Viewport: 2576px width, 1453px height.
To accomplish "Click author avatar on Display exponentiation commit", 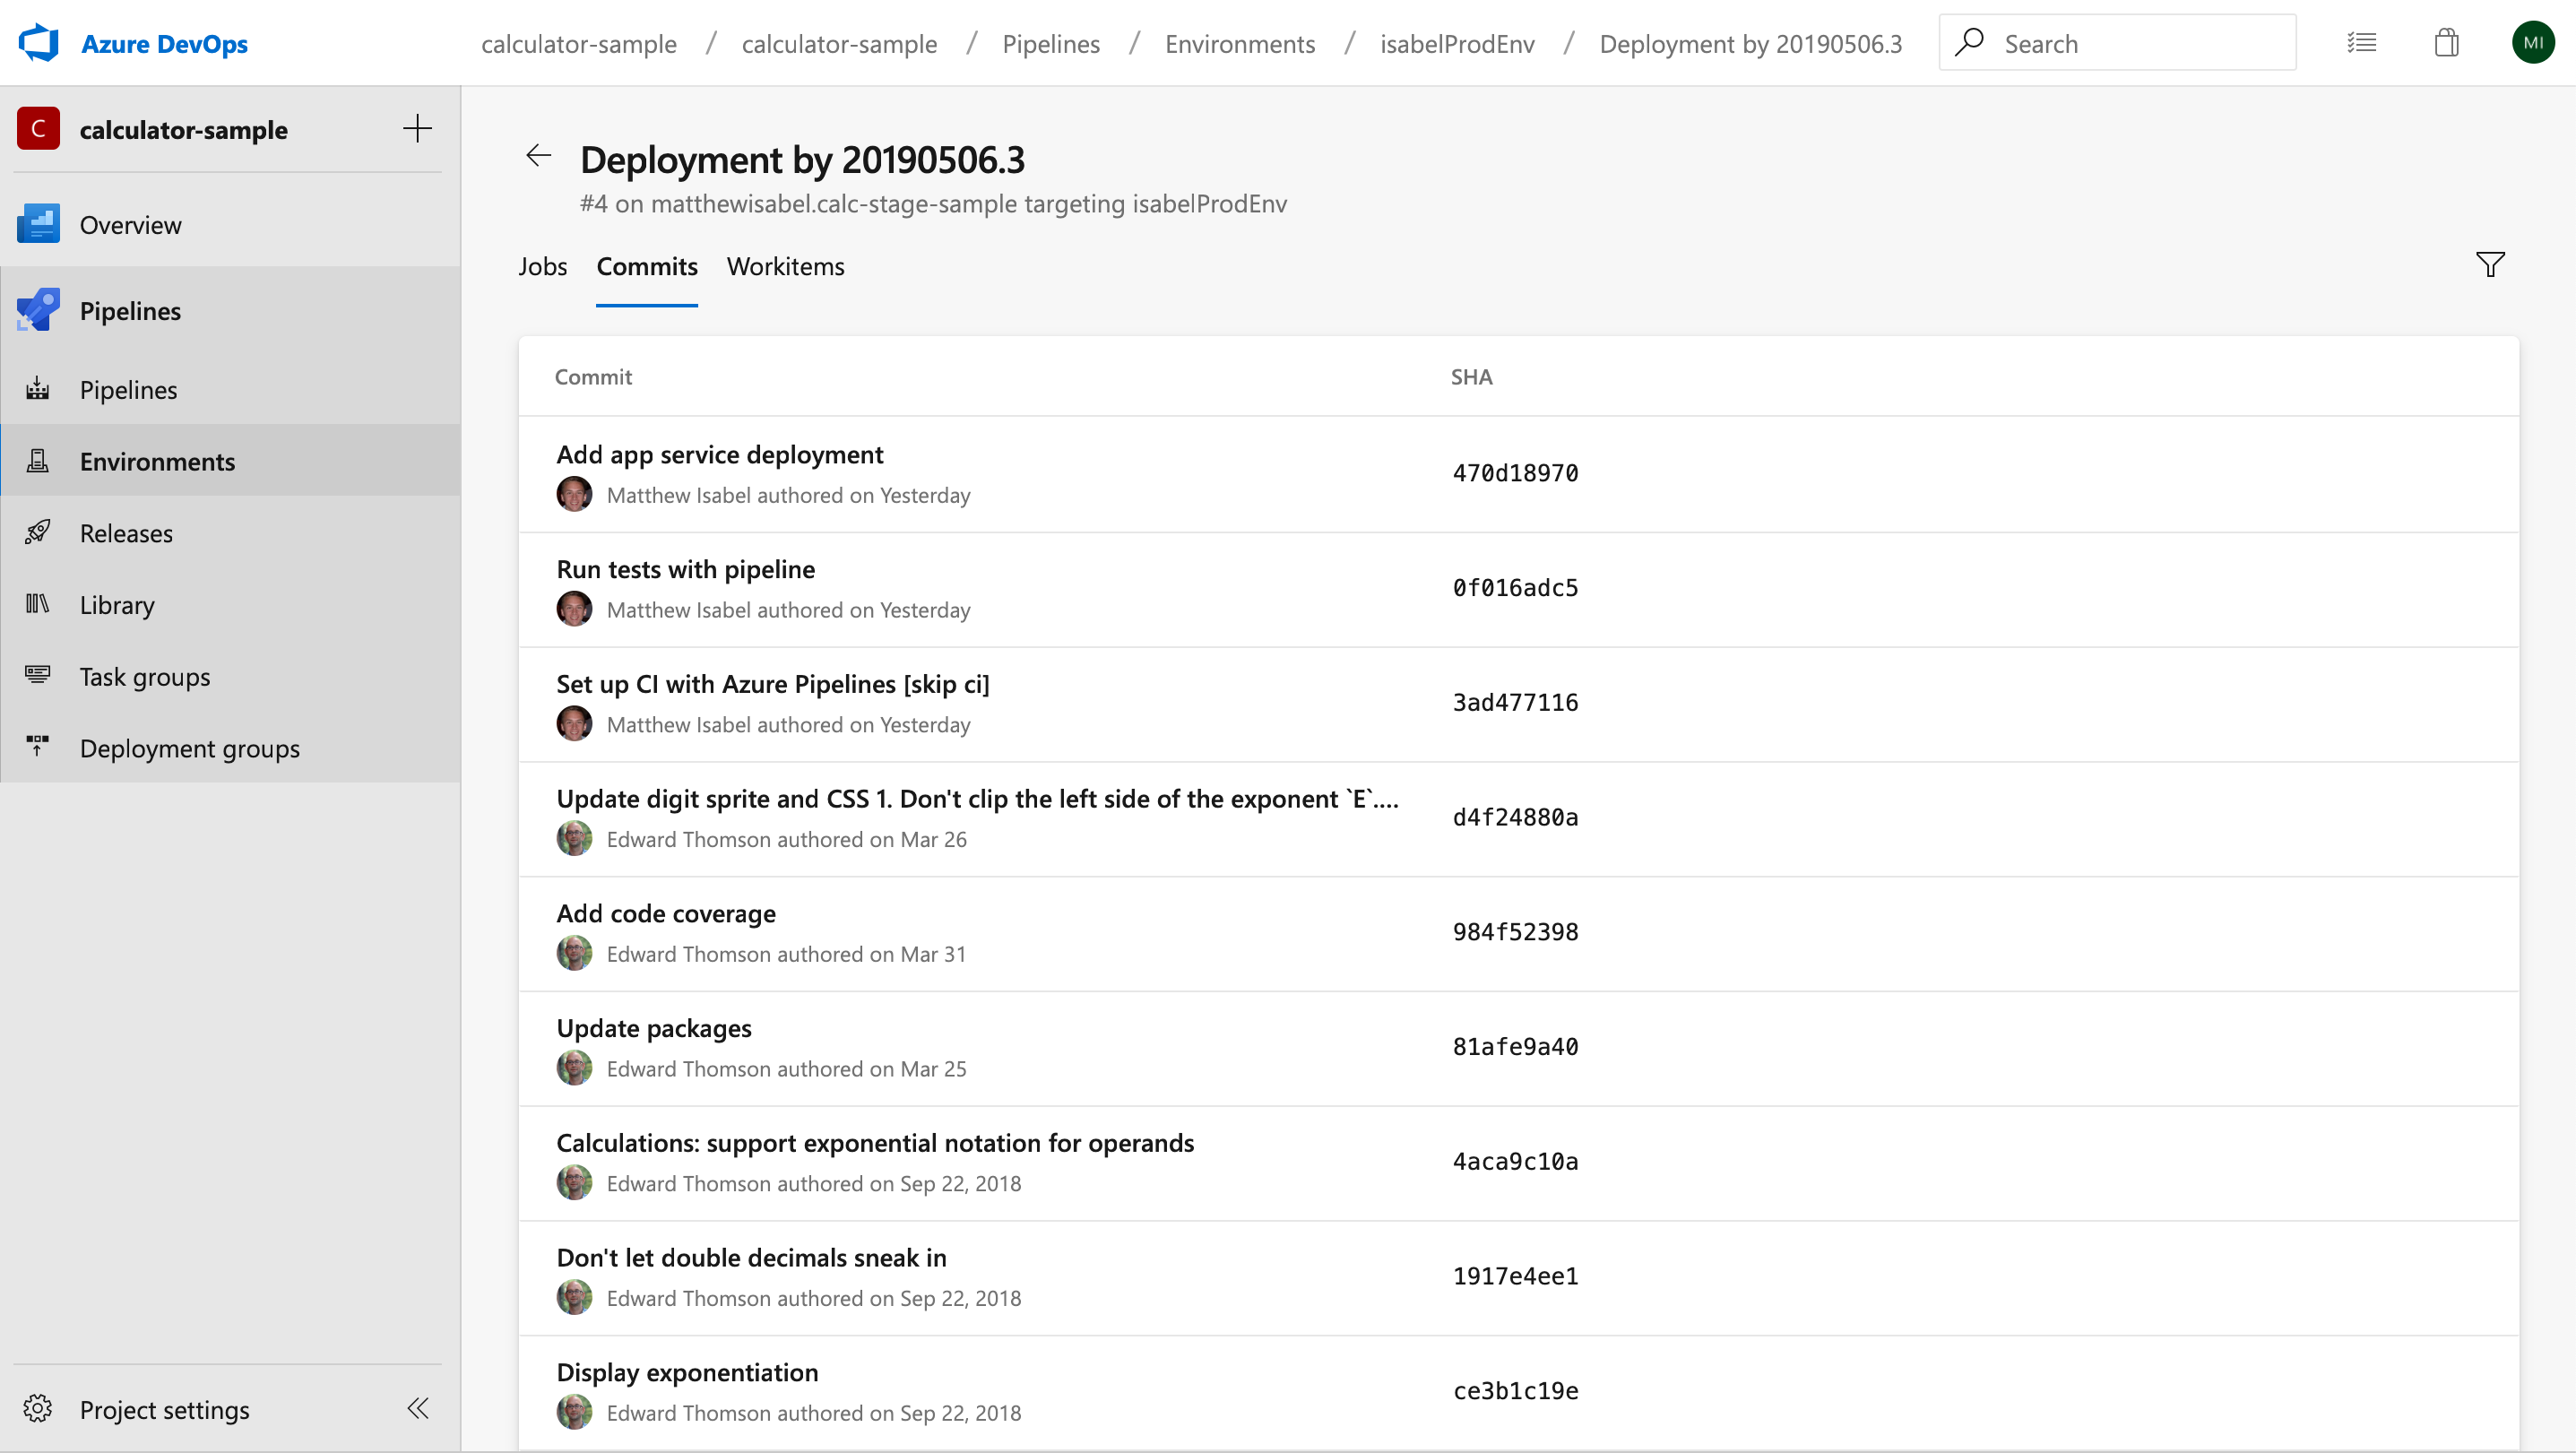I will click(574, 1412).
